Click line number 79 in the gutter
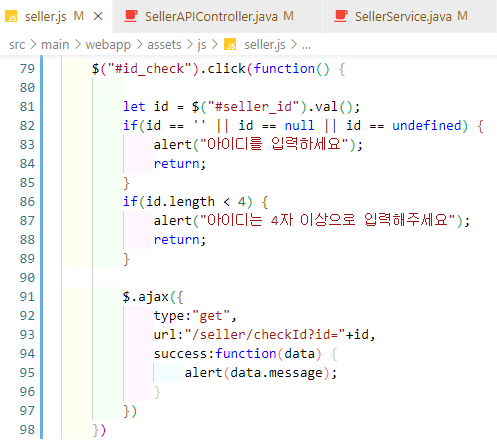This screenshot has height=440, width=497. [x=27, y=68]
